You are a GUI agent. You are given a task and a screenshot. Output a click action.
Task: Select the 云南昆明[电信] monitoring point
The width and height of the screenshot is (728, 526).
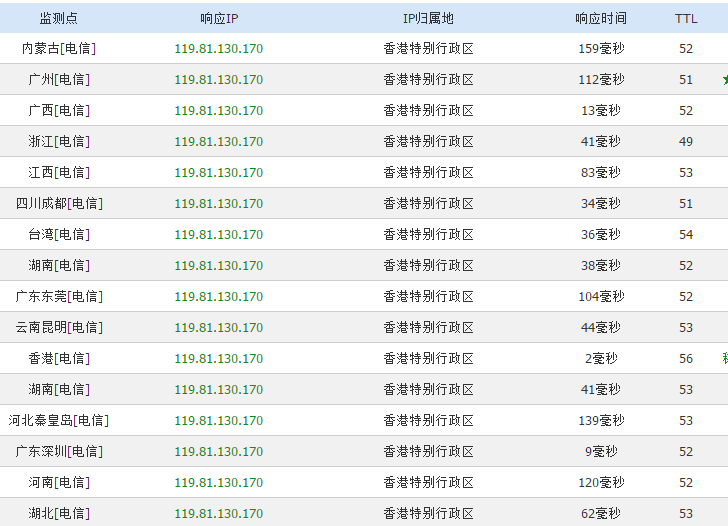(x=58, y=327)
